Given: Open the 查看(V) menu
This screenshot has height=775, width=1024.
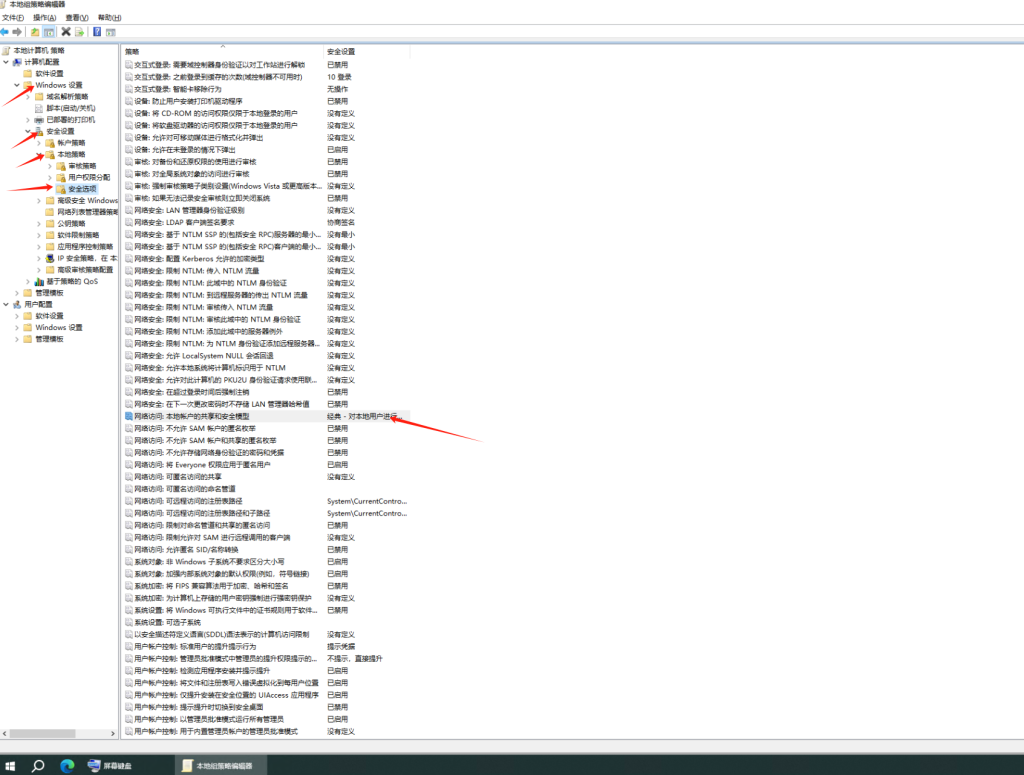Looking at the screenshot, I should [x=76, y=18].
